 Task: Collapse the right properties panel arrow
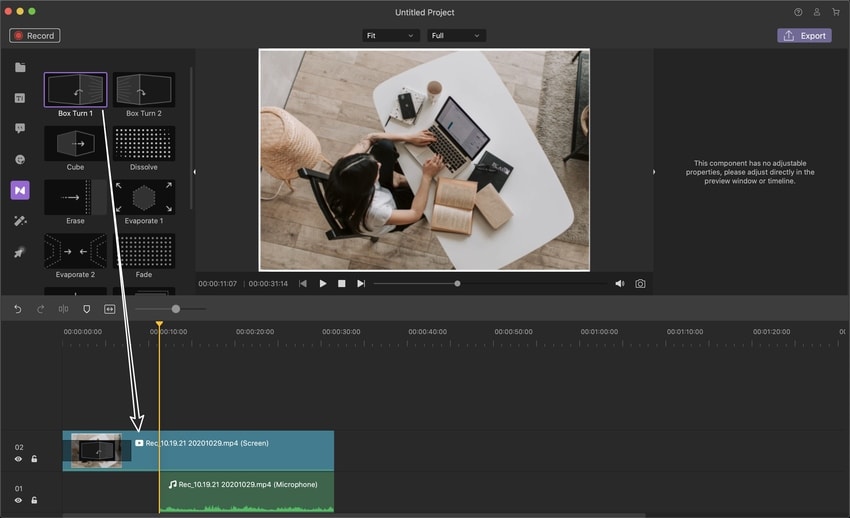click(x=654, y=172)
